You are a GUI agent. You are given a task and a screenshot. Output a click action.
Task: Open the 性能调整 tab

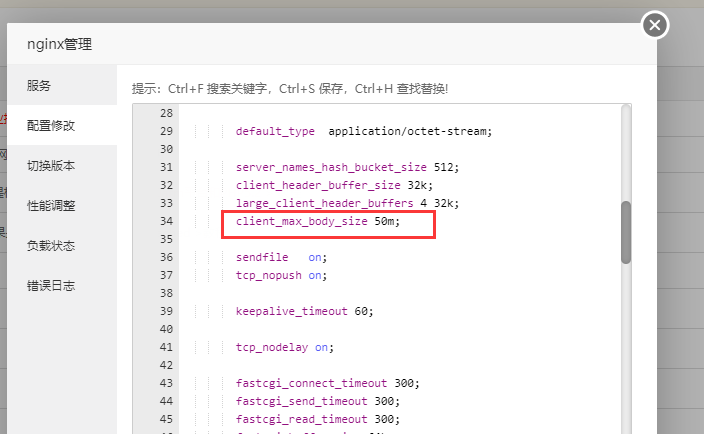pyautogui.click(x=62, y=205)
